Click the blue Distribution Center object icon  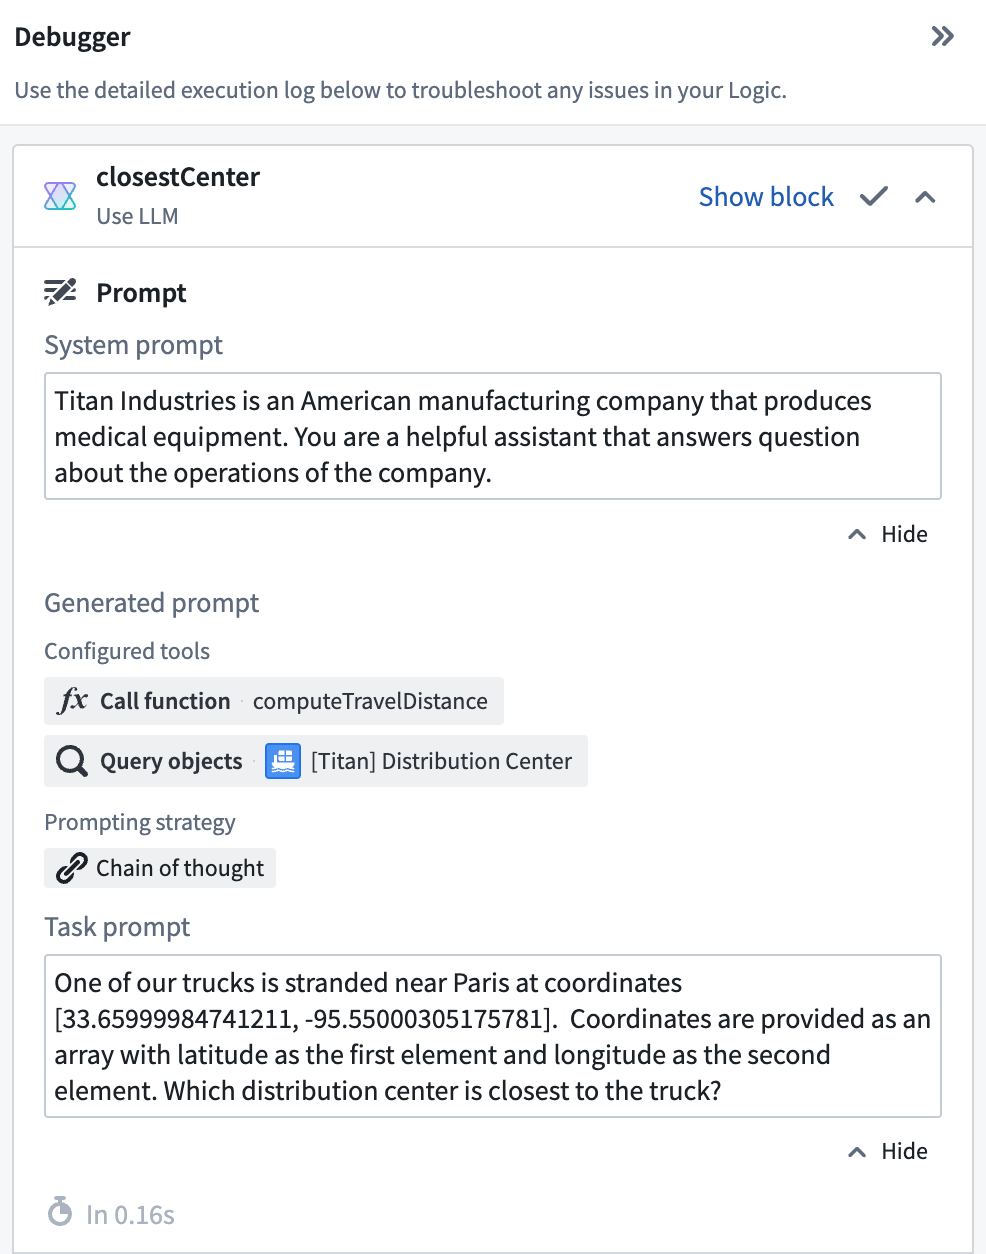pos(283,761)
